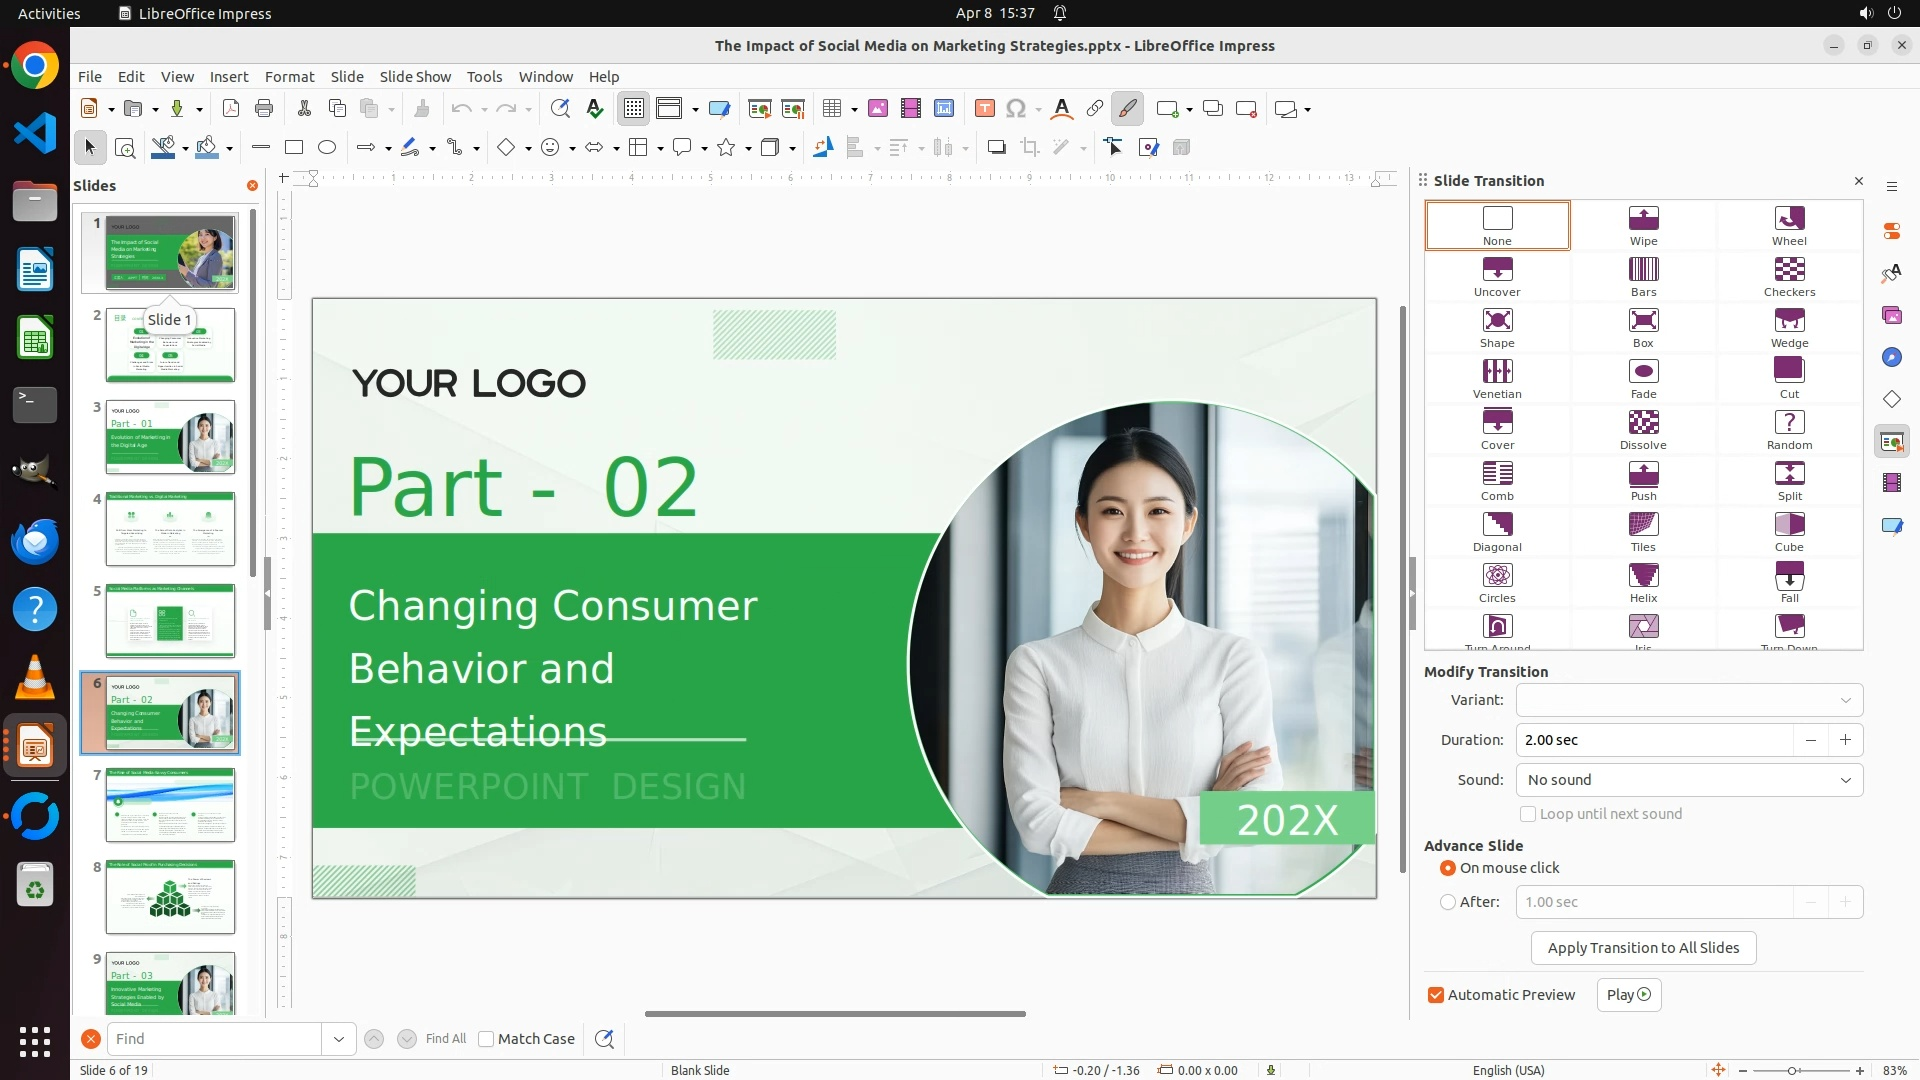Select the After advance slide radio button

pyautogui.click(x=1448, y=902)
